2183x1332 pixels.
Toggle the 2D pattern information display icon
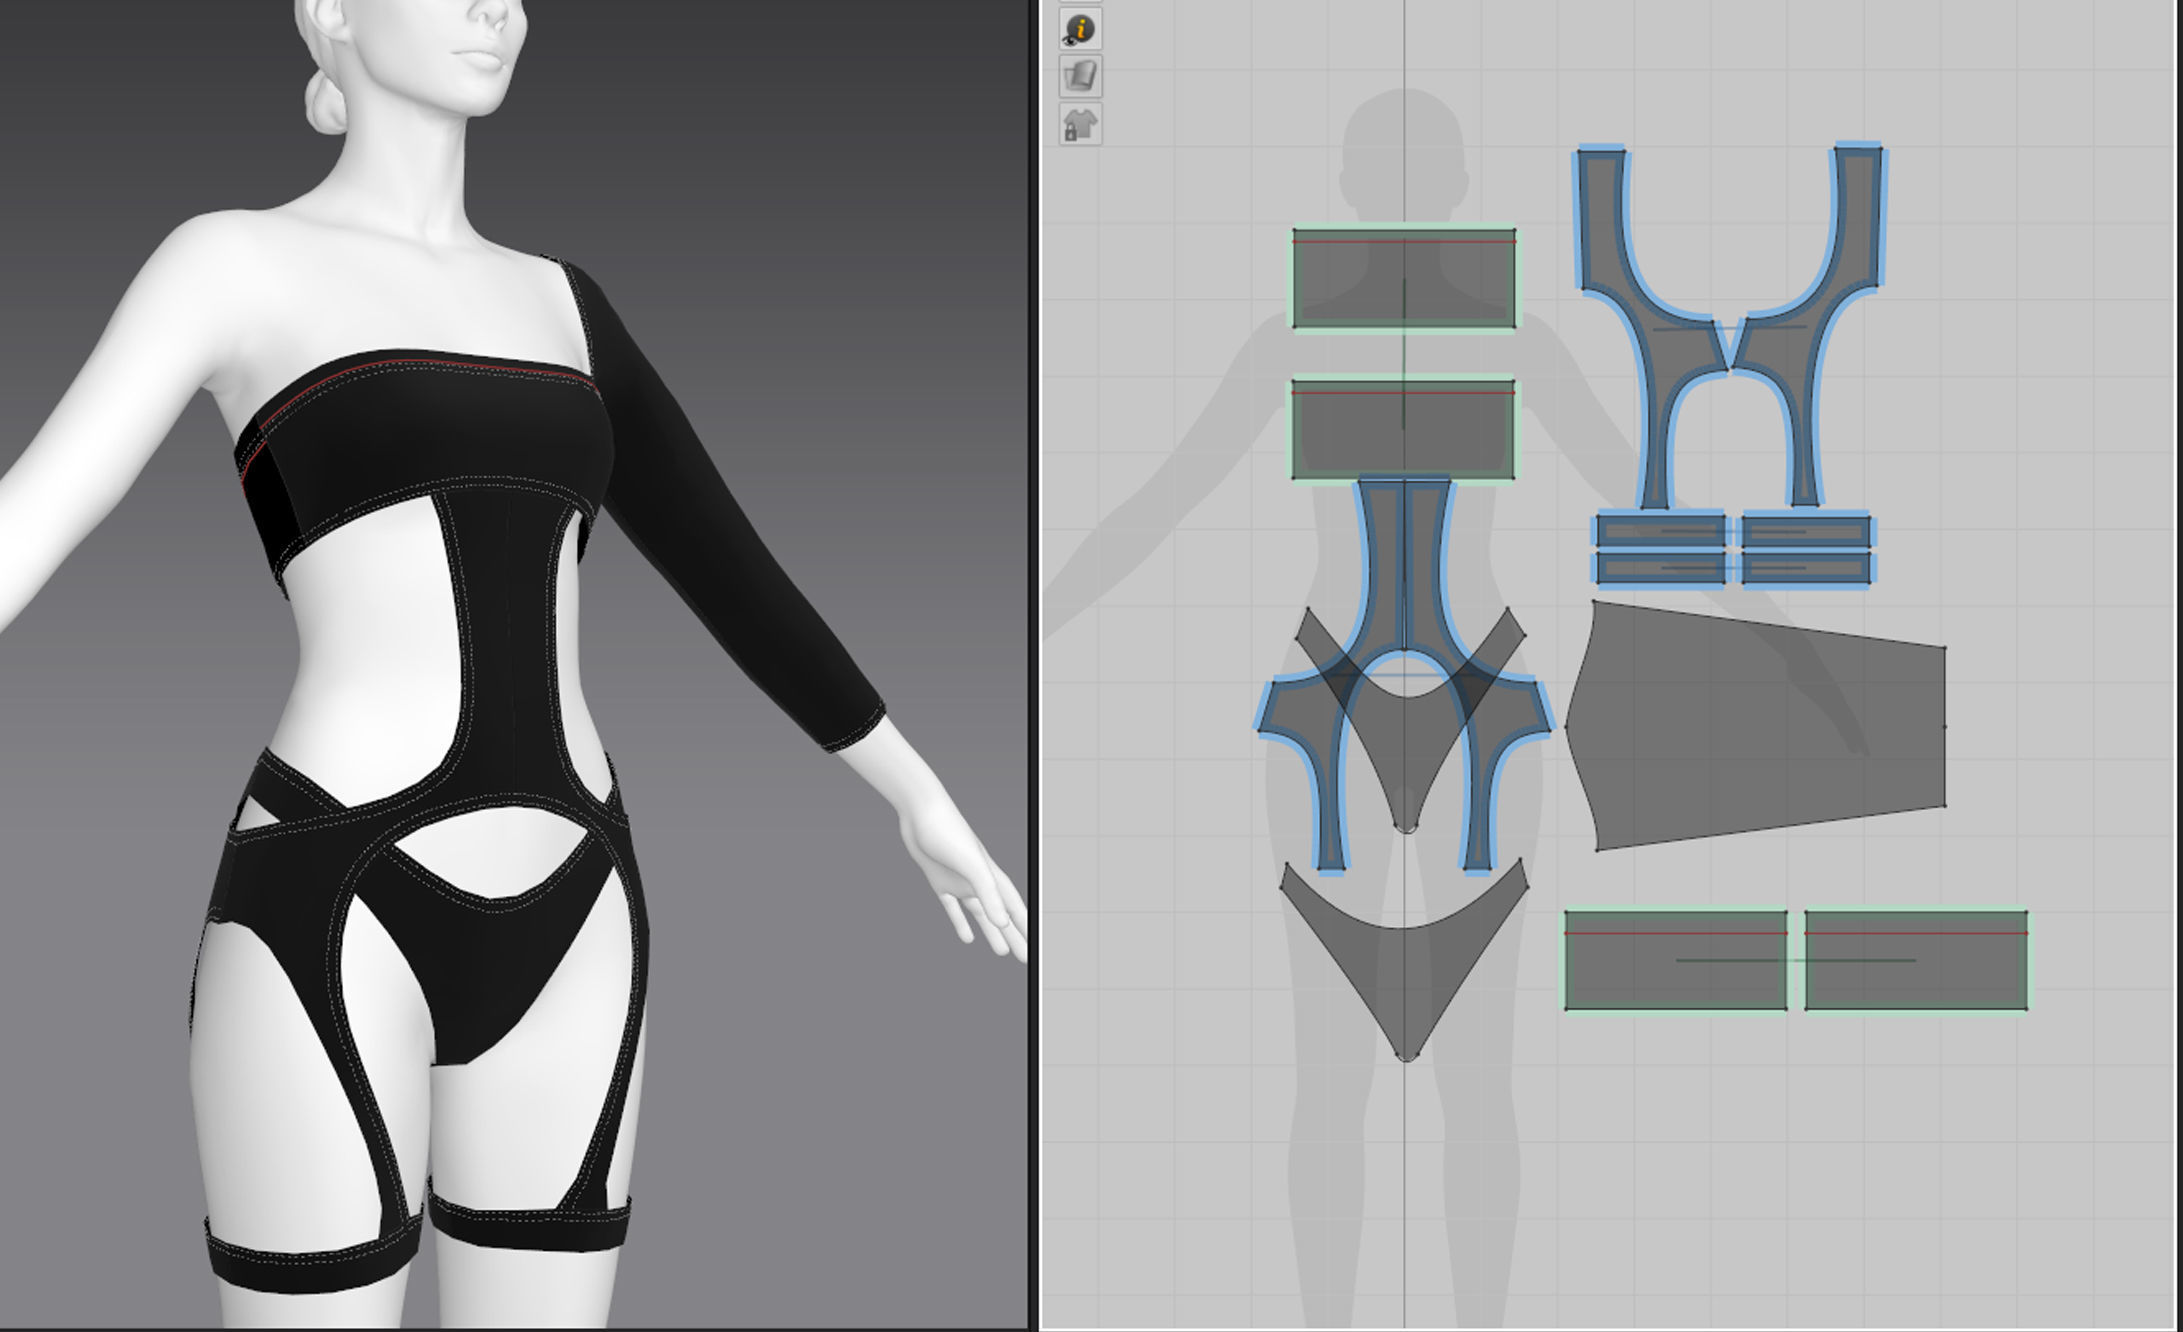[1080, 29]
